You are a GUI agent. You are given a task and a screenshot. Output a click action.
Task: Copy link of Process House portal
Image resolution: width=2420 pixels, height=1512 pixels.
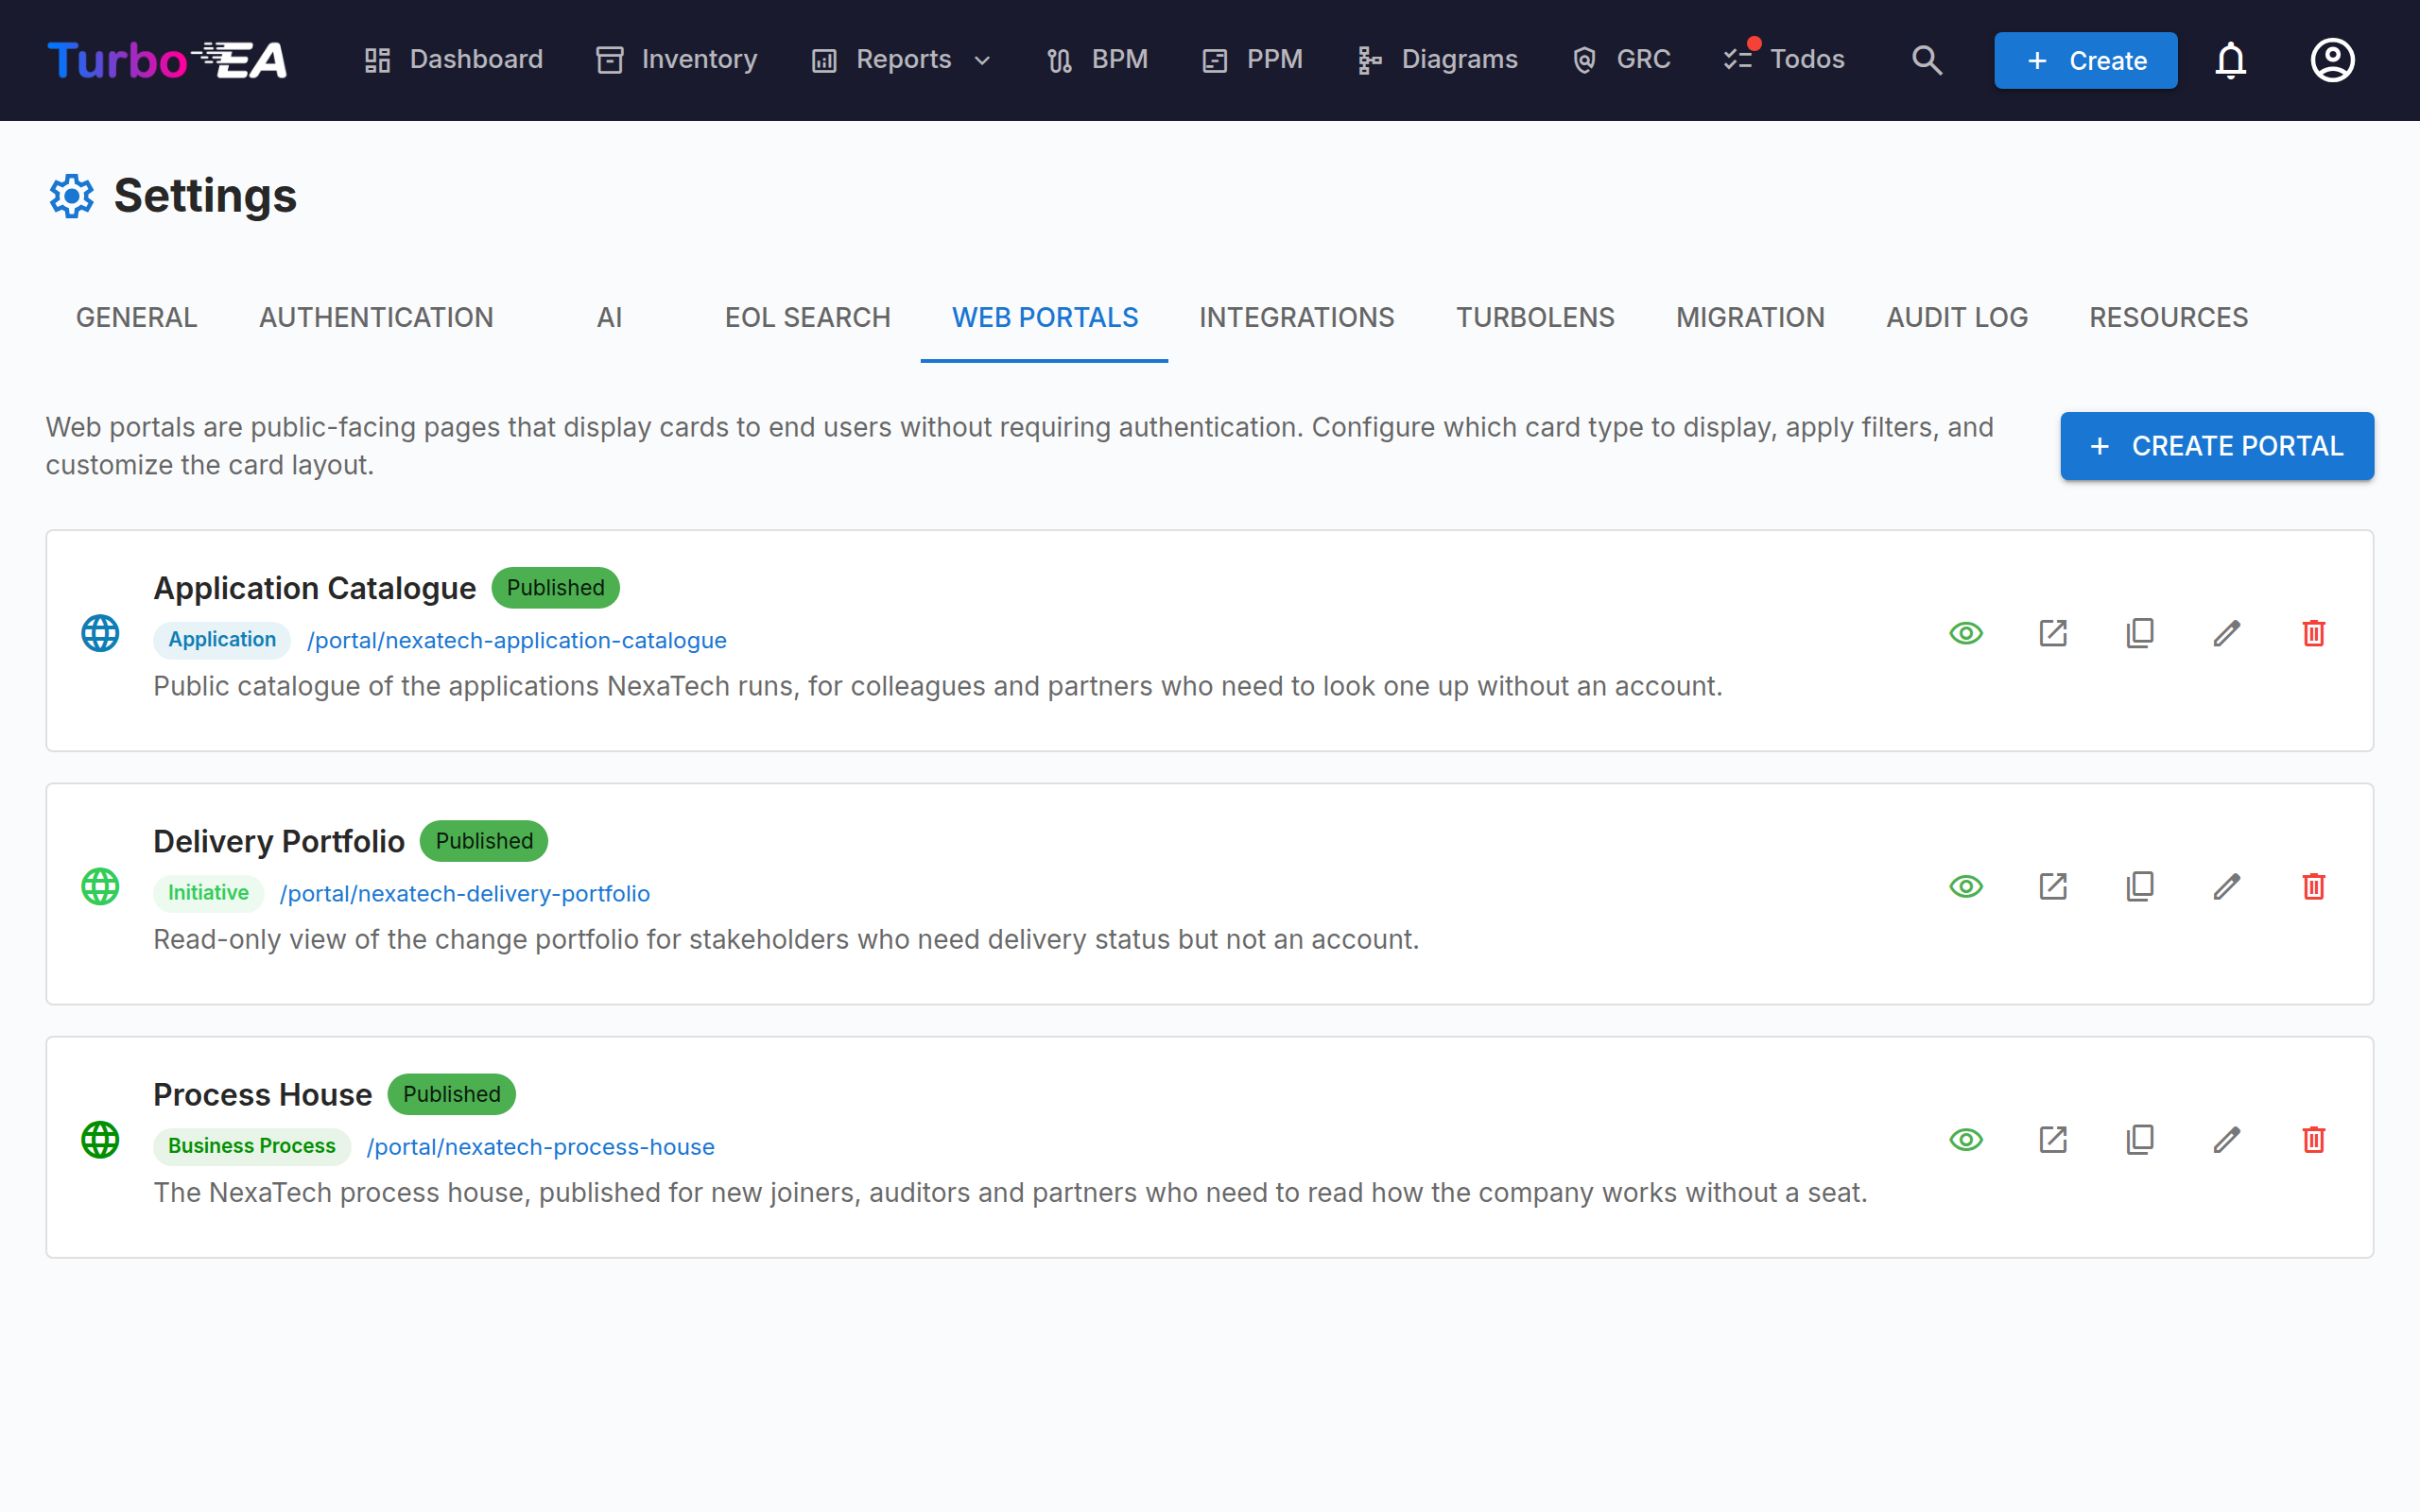pyautogui.click(x=2139, y=1139)
